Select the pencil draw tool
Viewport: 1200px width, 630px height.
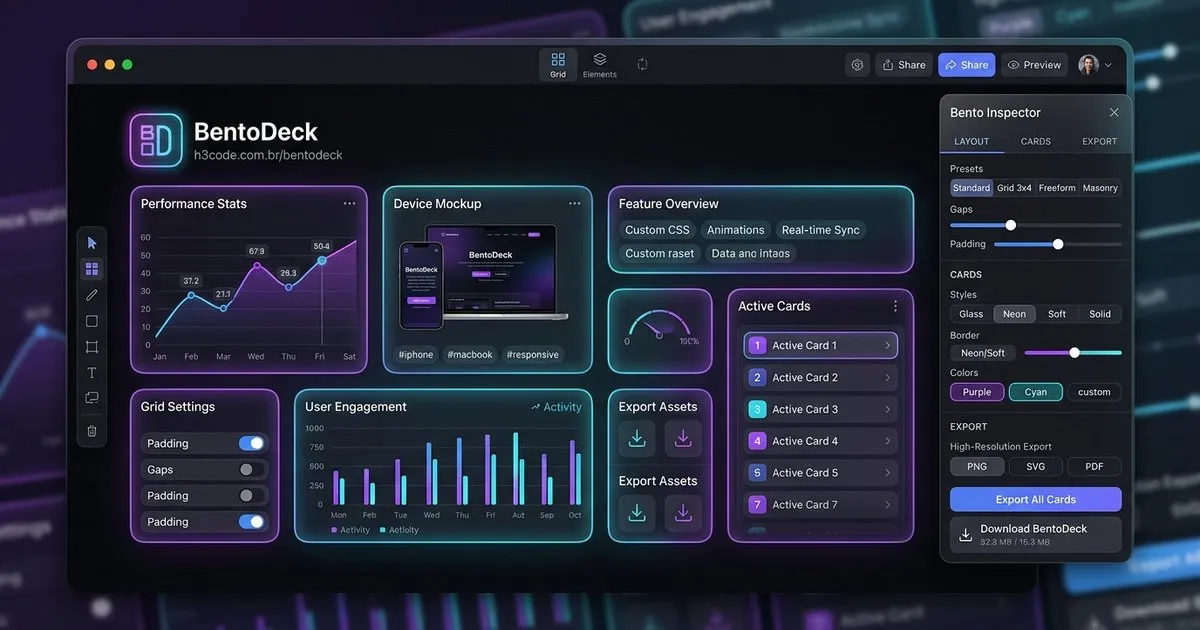point(92,295)
